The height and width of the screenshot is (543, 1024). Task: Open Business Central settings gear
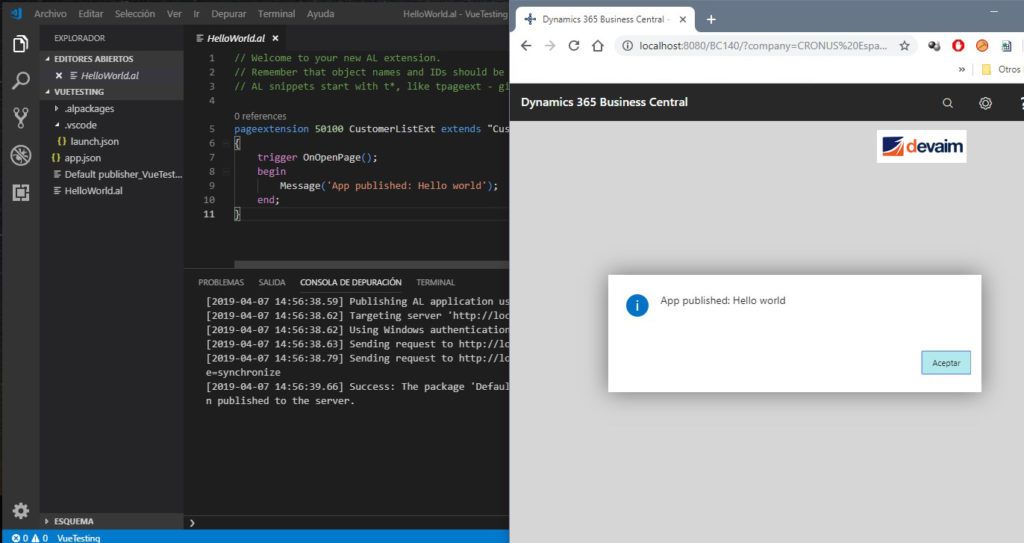point(985,103)
